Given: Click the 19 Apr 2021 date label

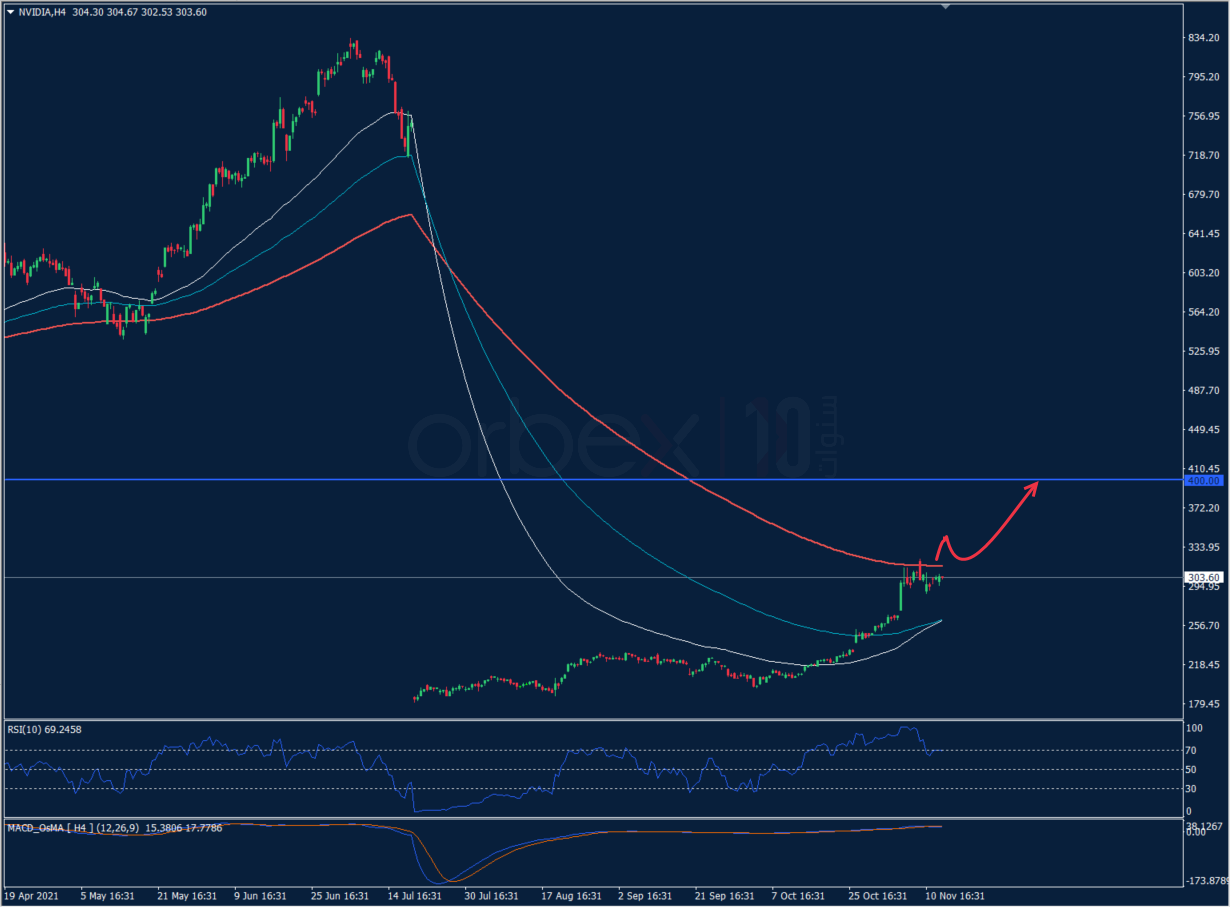Looking at the screenshot, I should pyautogui.click(x=33, y=896).
